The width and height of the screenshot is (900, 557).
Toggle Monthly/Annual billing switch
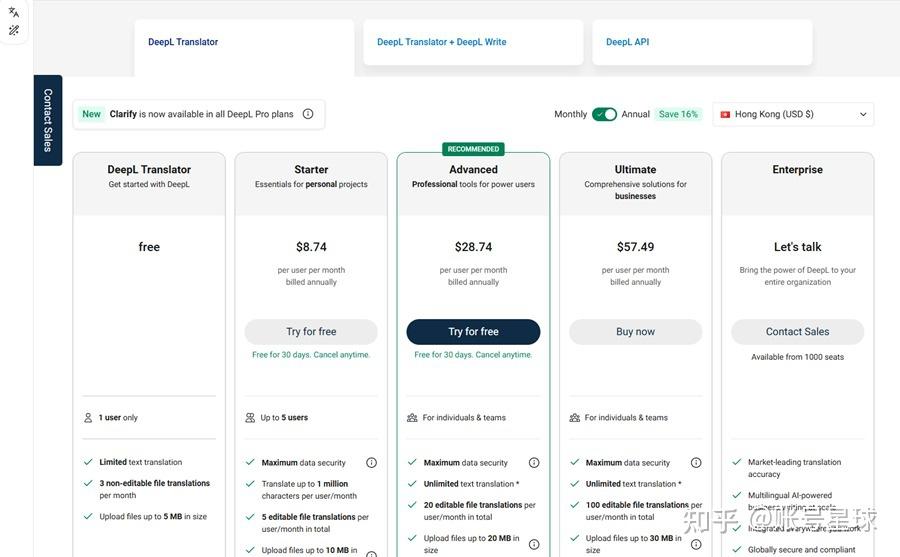pyautogui.click(x=604, y=114)
